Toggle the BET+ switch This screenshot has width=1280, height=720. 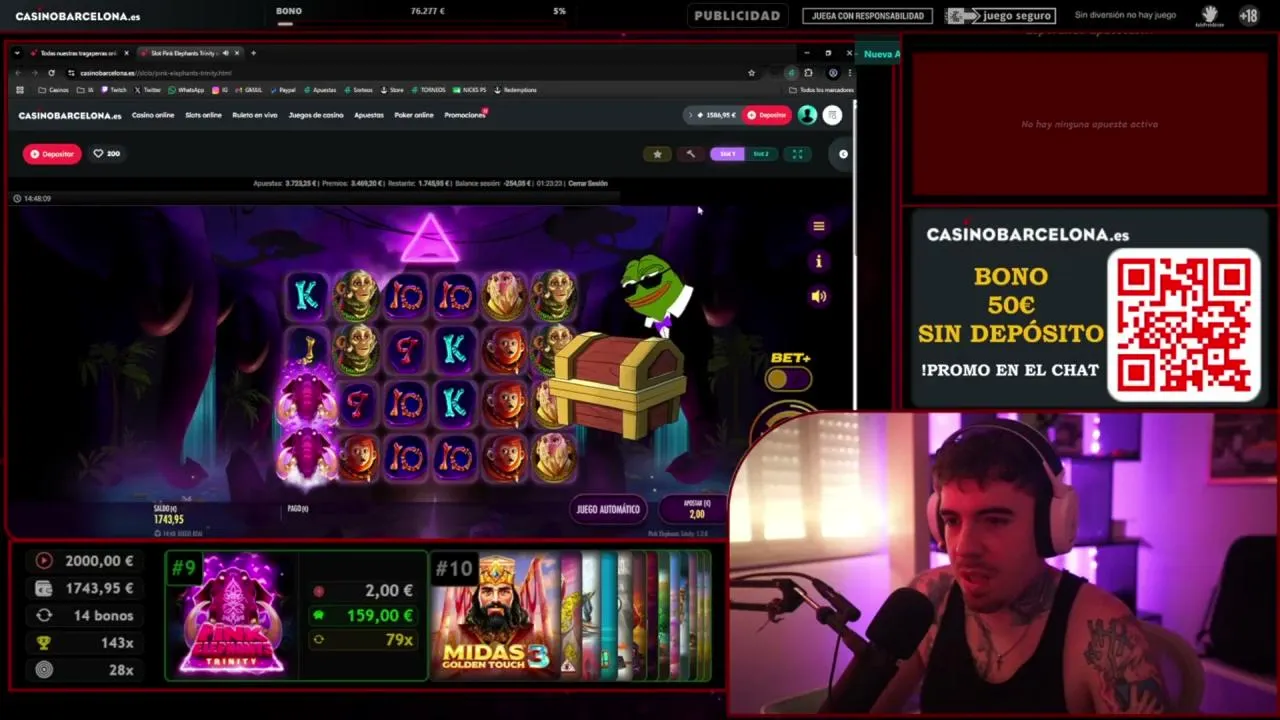[788, 379]
